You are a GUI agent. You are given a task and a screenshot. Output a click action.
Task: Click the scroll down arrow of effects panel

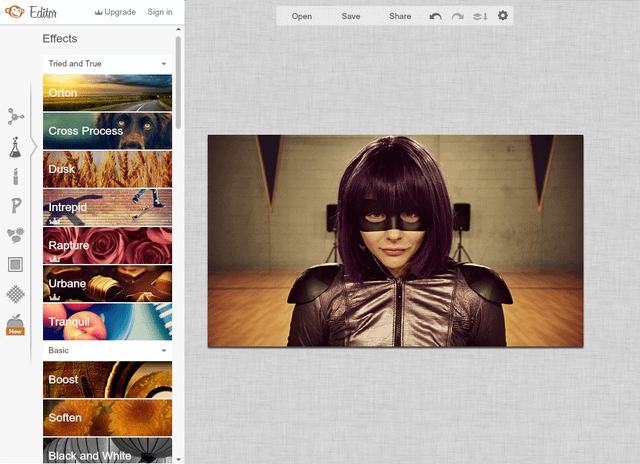[x=178, y=460]
